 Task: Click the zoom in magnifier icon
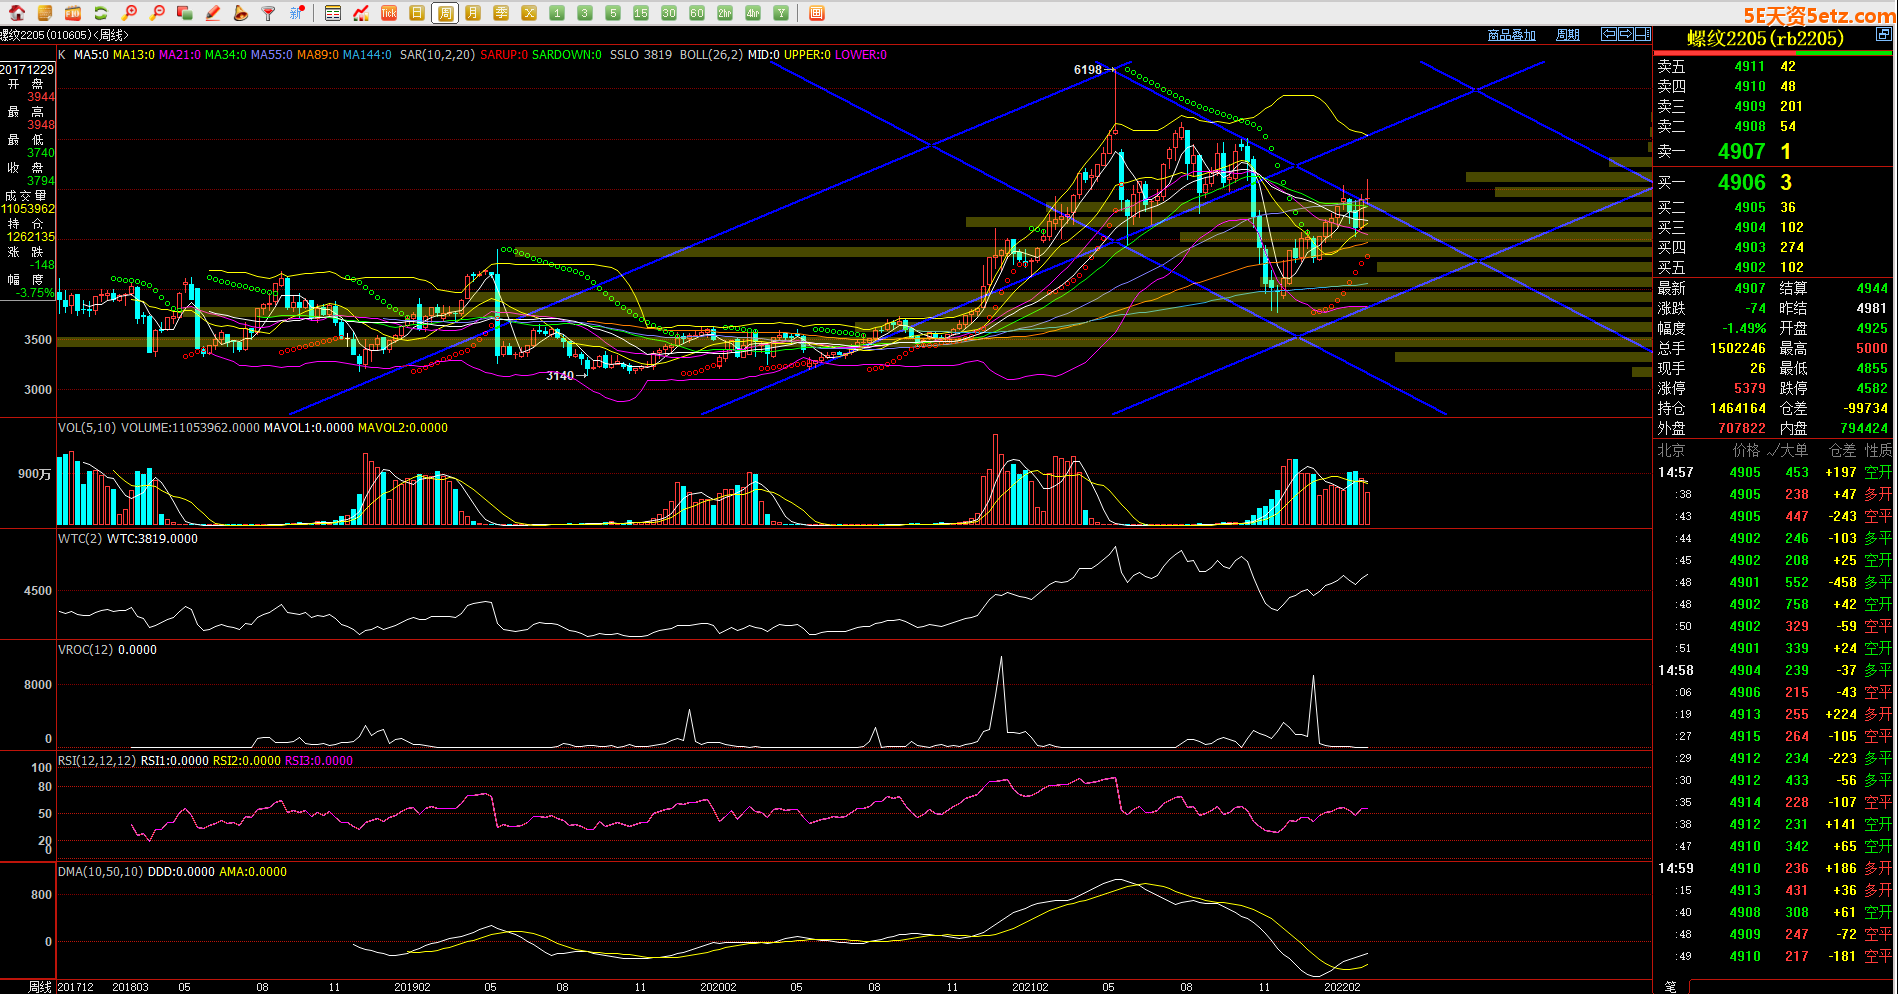click(x=129, y=13)
